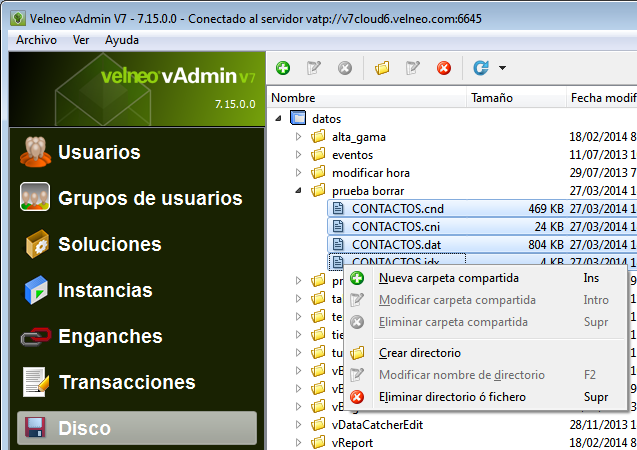
Task: Click the datos drive icon
Action: (x=298, y=118)
